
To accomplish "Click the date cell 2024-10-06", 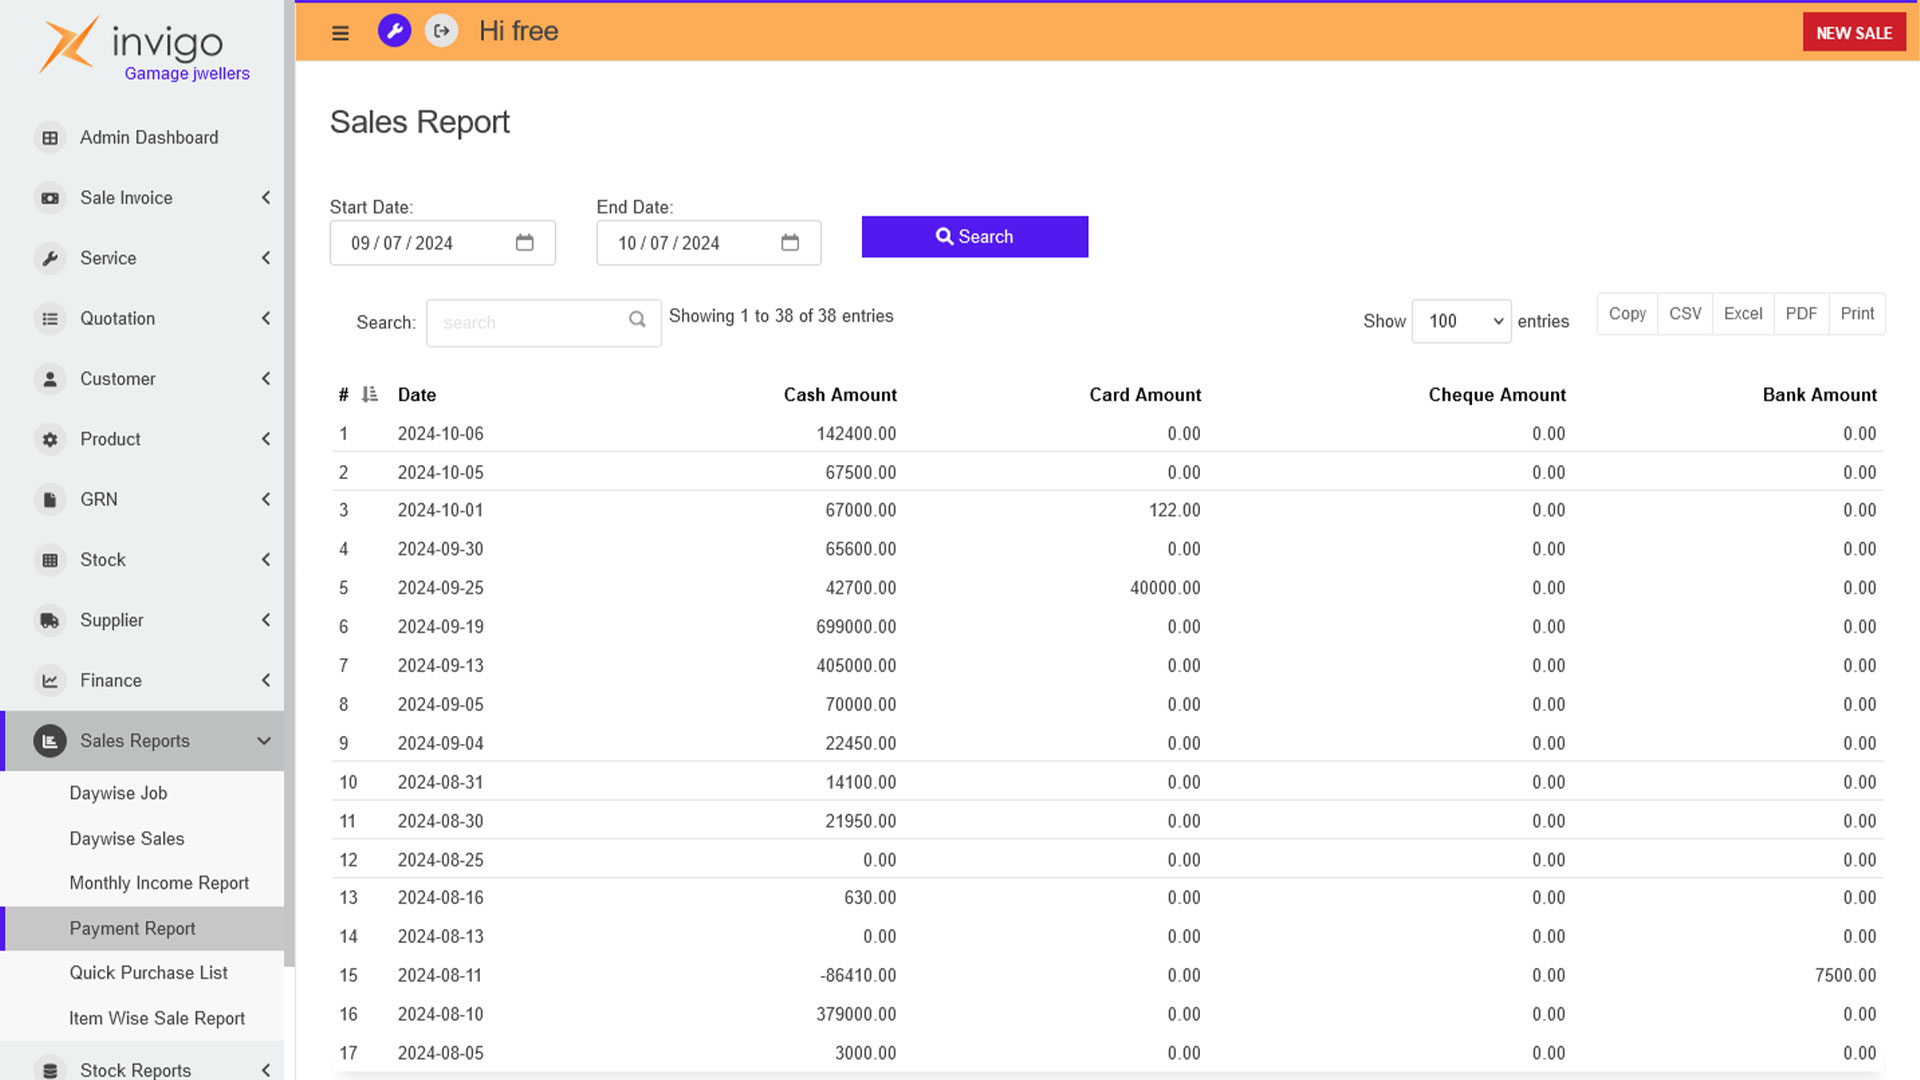I will (440, 434).
